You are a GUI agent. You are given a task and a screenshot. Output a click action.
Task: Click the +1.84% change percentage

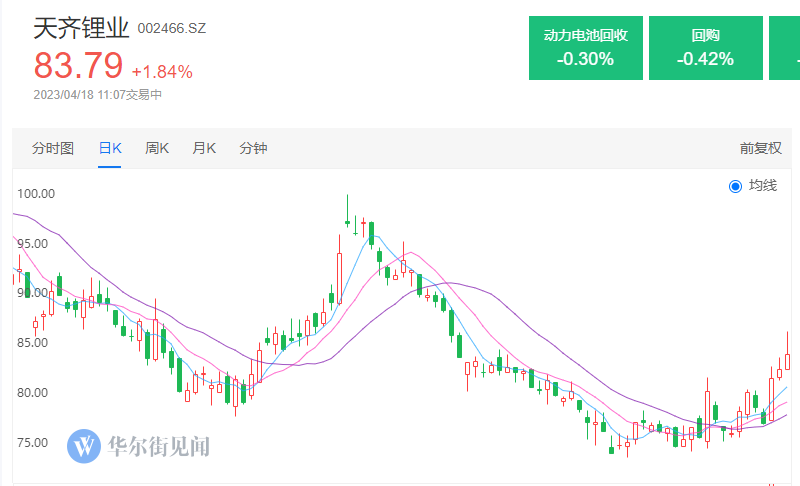(162, 72)
